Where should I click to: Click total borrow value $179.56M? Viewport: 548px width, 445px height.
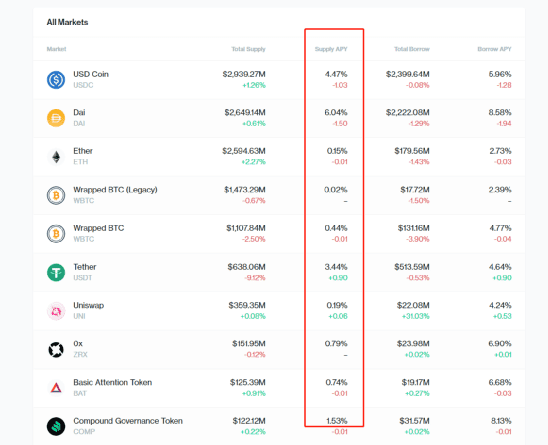412,151
